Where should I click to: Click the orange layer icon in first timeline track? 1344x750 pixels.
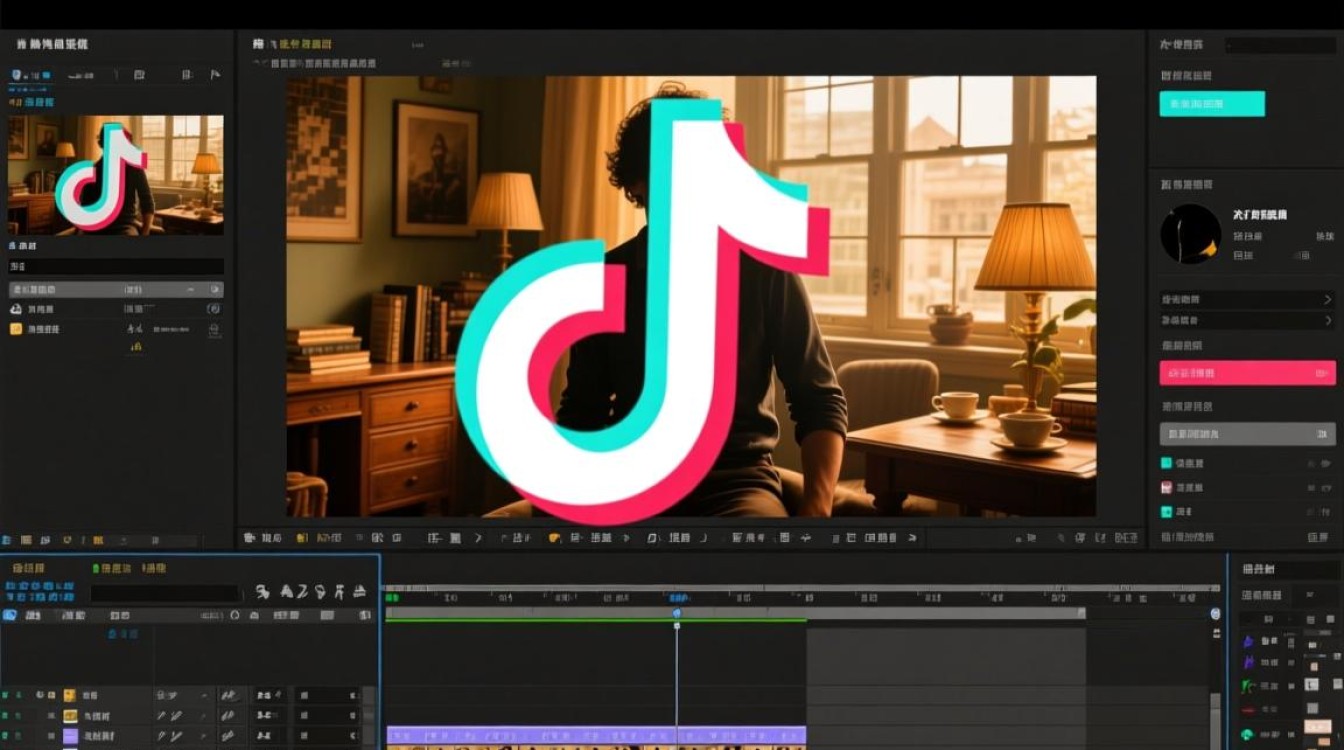(70, 695)
